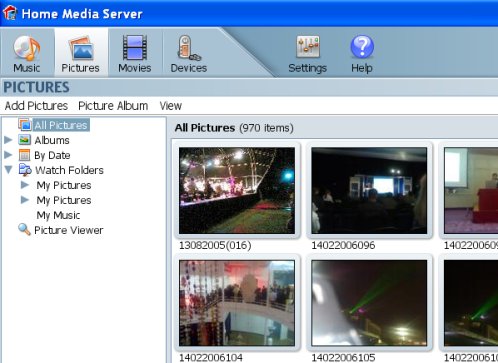
Task: Open the Movies filmstrip icon
Action: click(135, 48)
